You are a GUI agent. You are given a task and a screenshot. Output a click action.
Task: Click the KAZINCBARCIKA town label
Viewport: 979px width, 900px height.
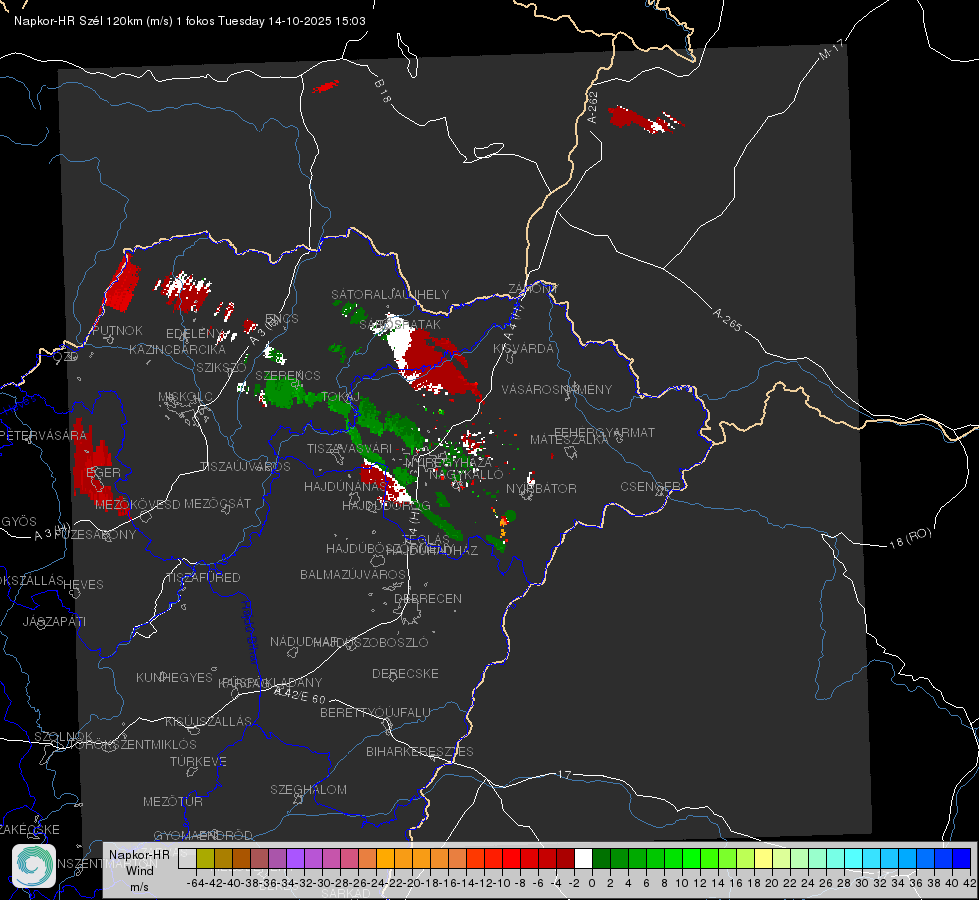click(177, 349)
